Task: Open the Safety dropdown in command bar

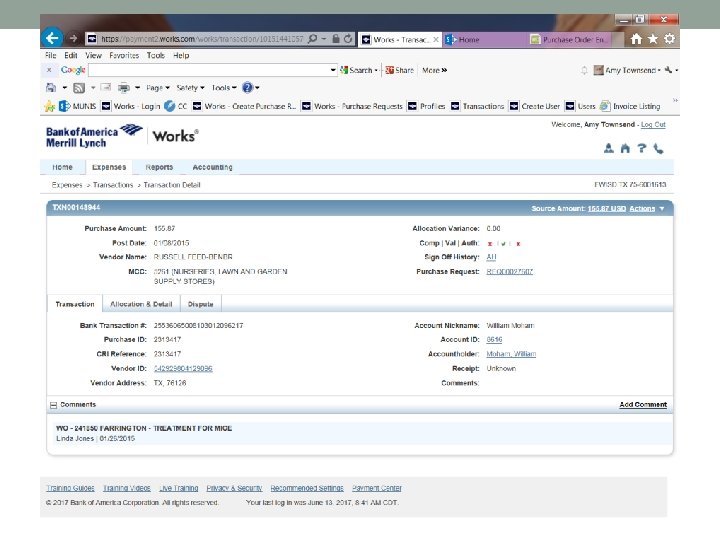Action: pyautogui.click(x=190, y=88)
